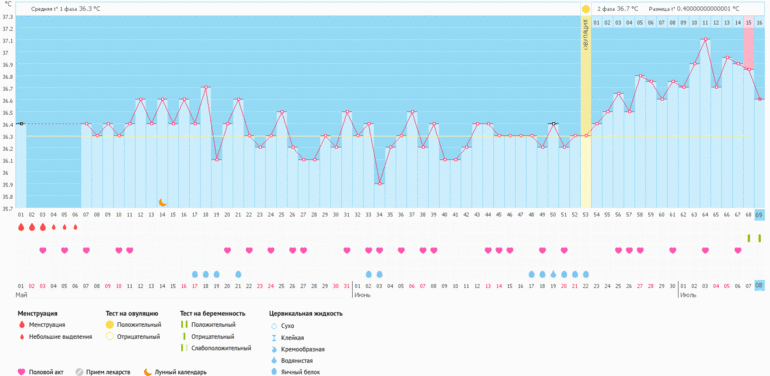Click the small spotting drop on cycle day 06
Screen dimensions: 770x376
pyautogui.click(x=75, y=227)
